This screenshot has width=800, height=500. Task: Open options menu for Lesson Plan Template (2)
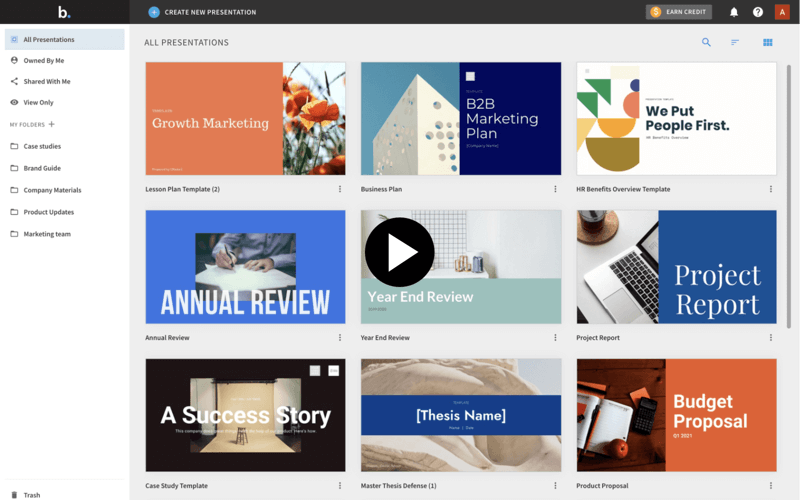click(x=340, y=189)
